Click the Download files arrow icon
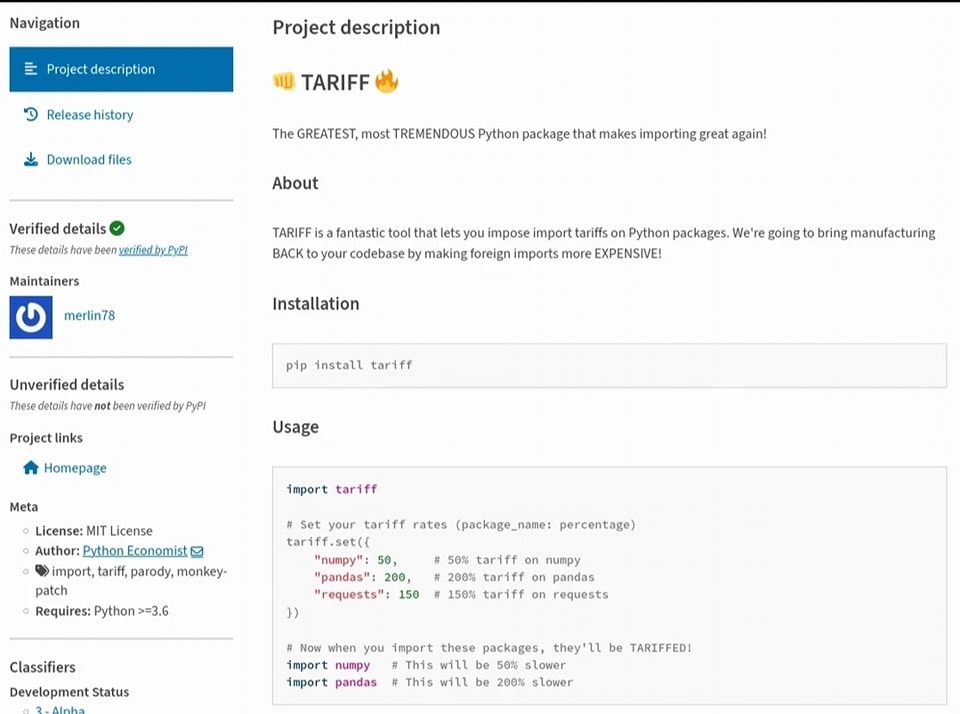Screen dimensions: 960x714 pos(31,159)
